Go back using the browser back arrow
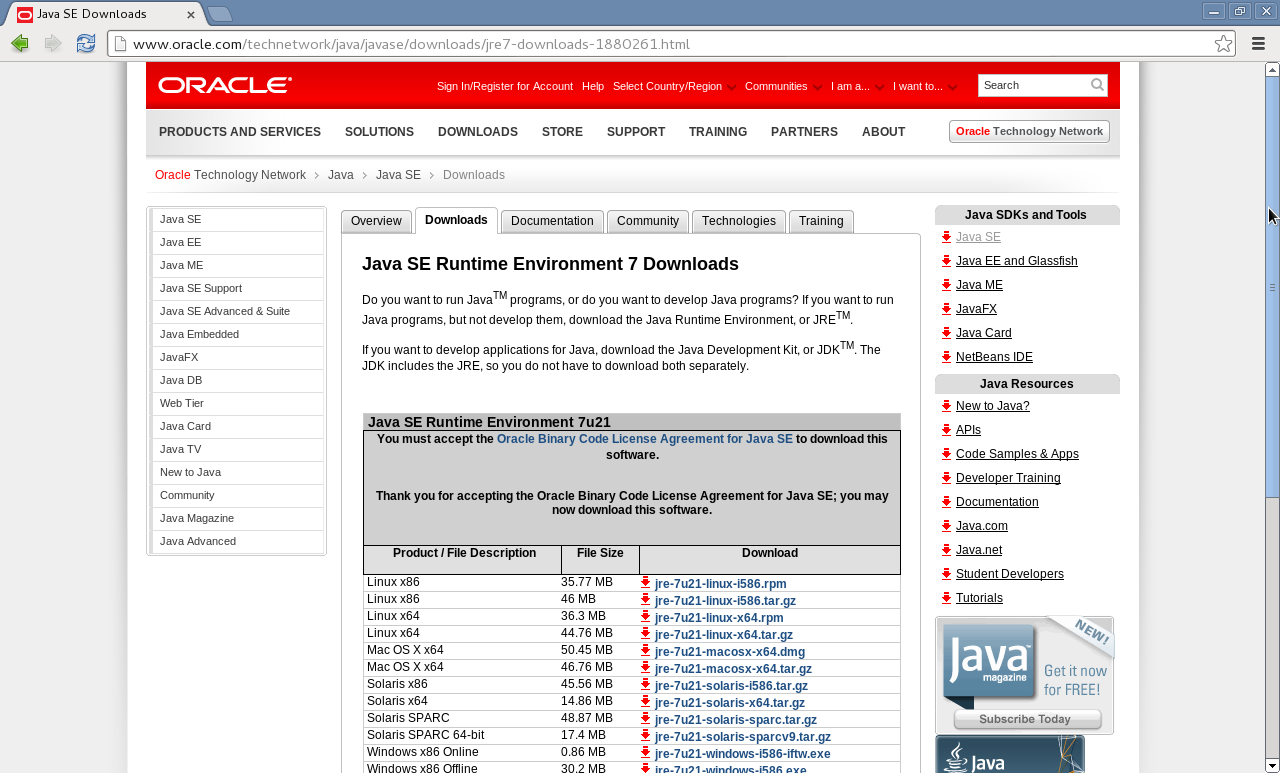 19,43
